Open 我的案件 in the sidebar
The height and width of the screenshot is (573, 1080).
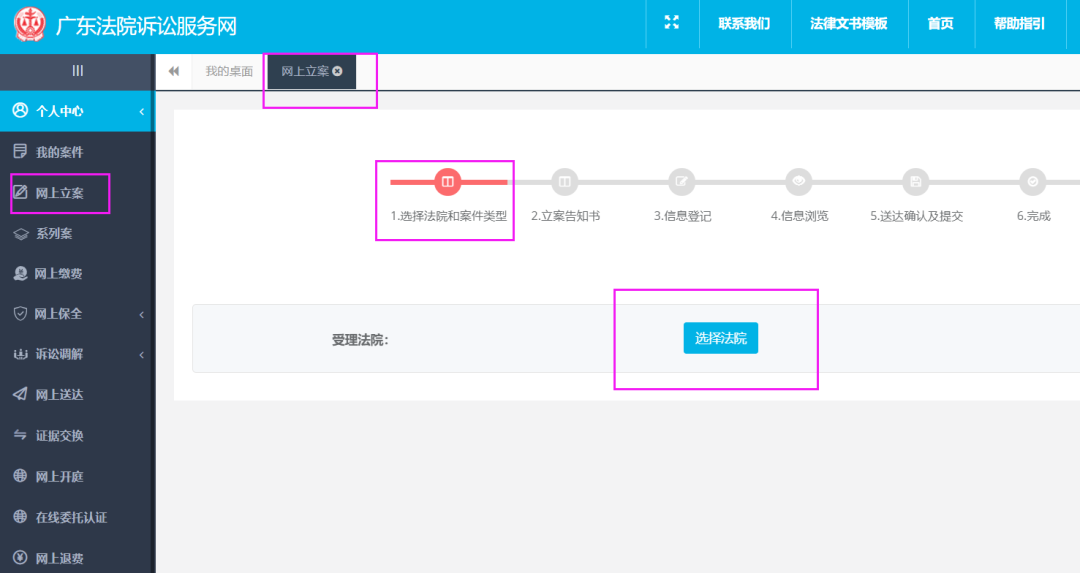pyautogui.click(x=59, y=152)
